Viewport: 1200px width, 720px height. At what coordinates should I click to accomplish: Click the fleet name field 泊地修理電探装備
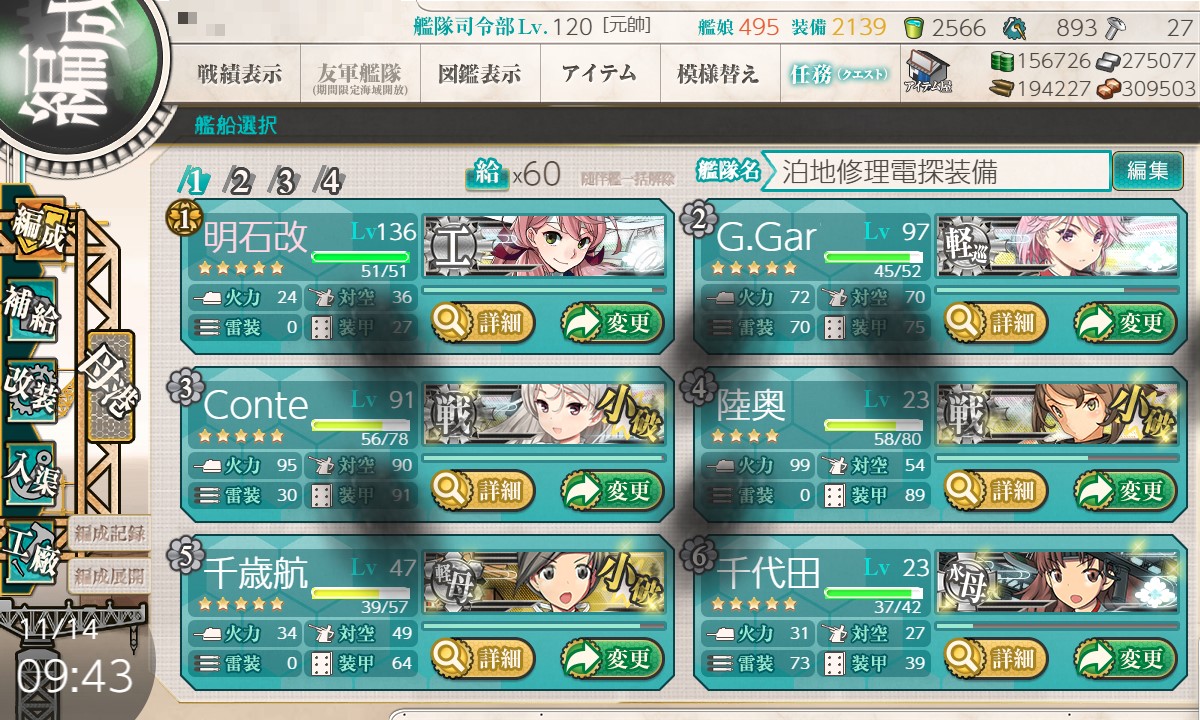click(x=936, y=171)
